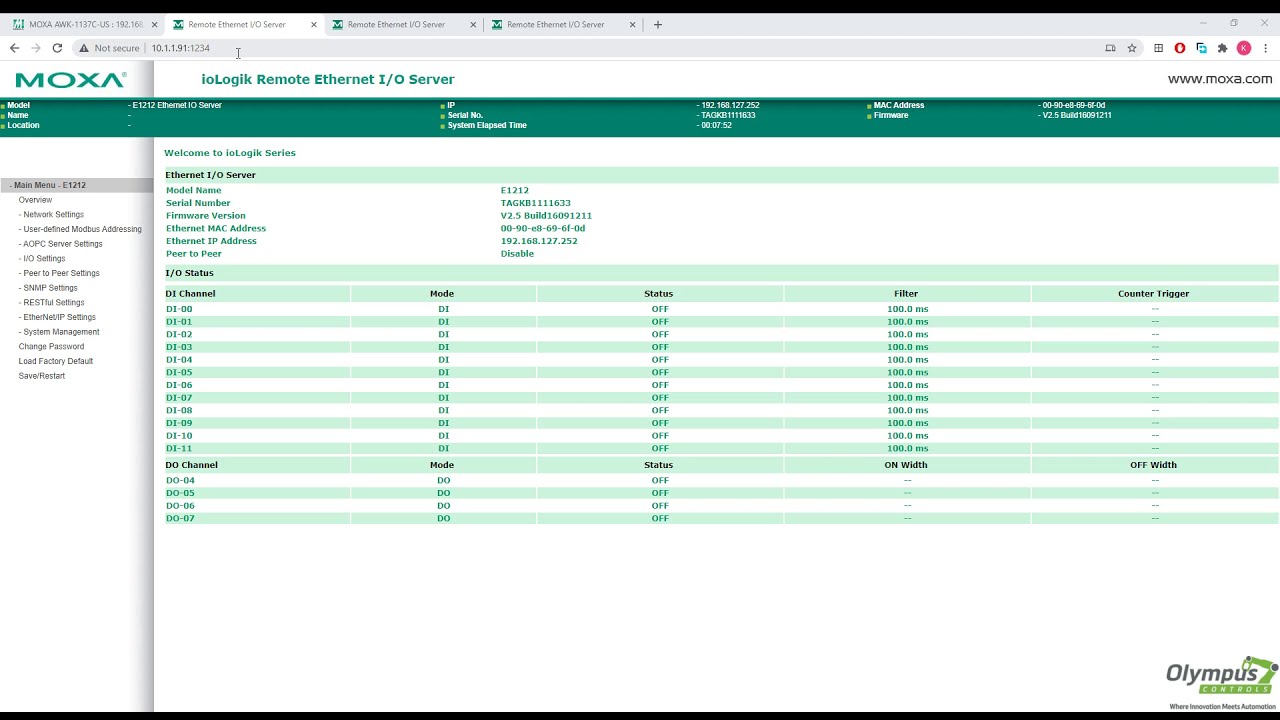Open the Extensions puzzle-piece menu

(x=1222, y=48)
